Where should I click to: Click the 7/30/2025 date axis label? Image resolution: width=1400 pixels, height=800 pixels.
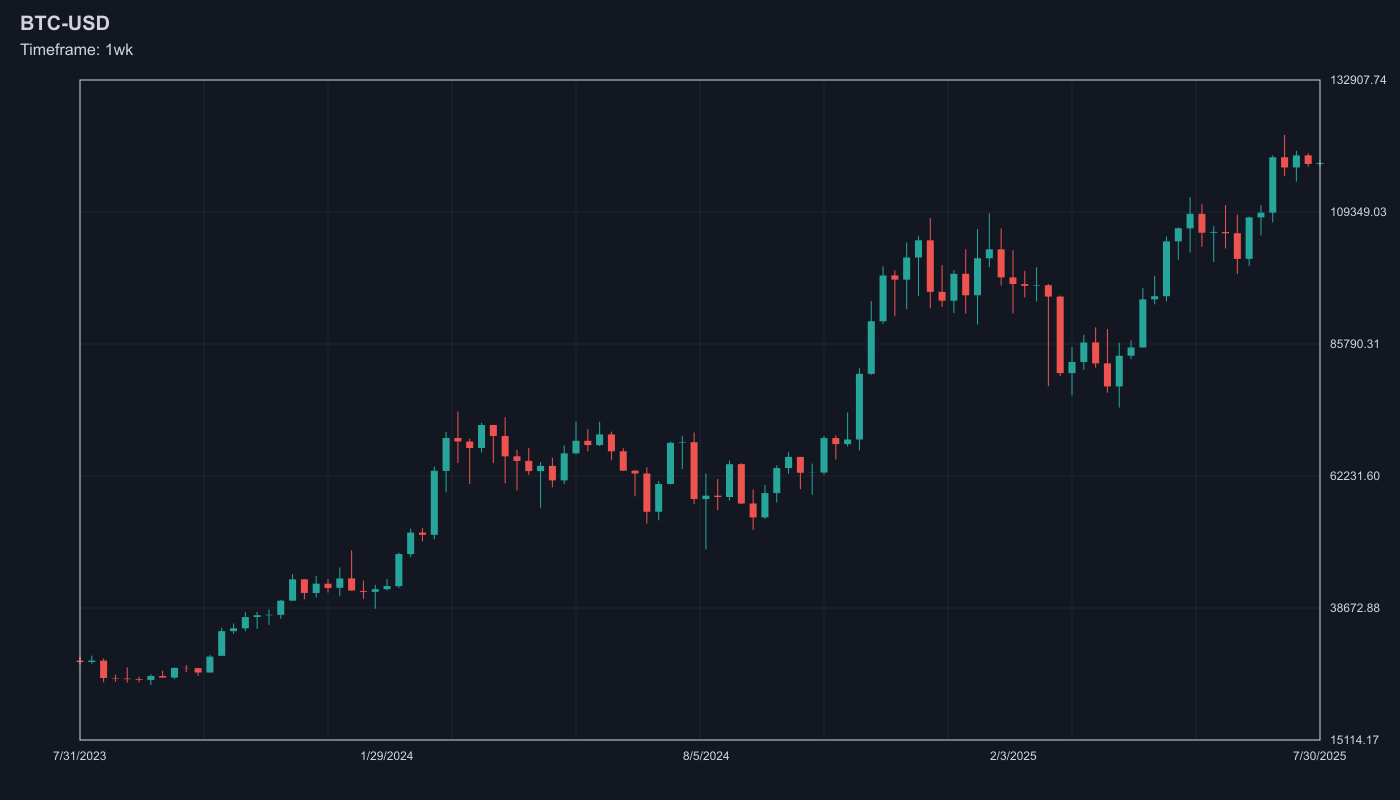[x=1320, y=756]
